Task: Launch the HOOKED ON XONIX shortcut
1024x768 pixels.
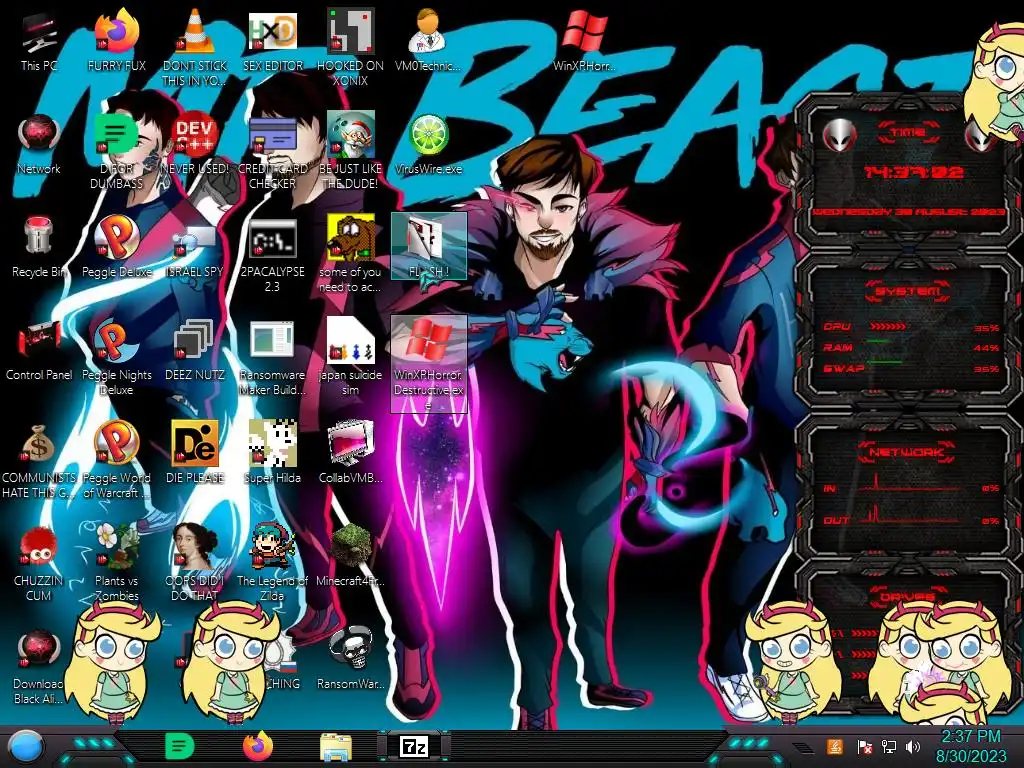Action: 350,47
